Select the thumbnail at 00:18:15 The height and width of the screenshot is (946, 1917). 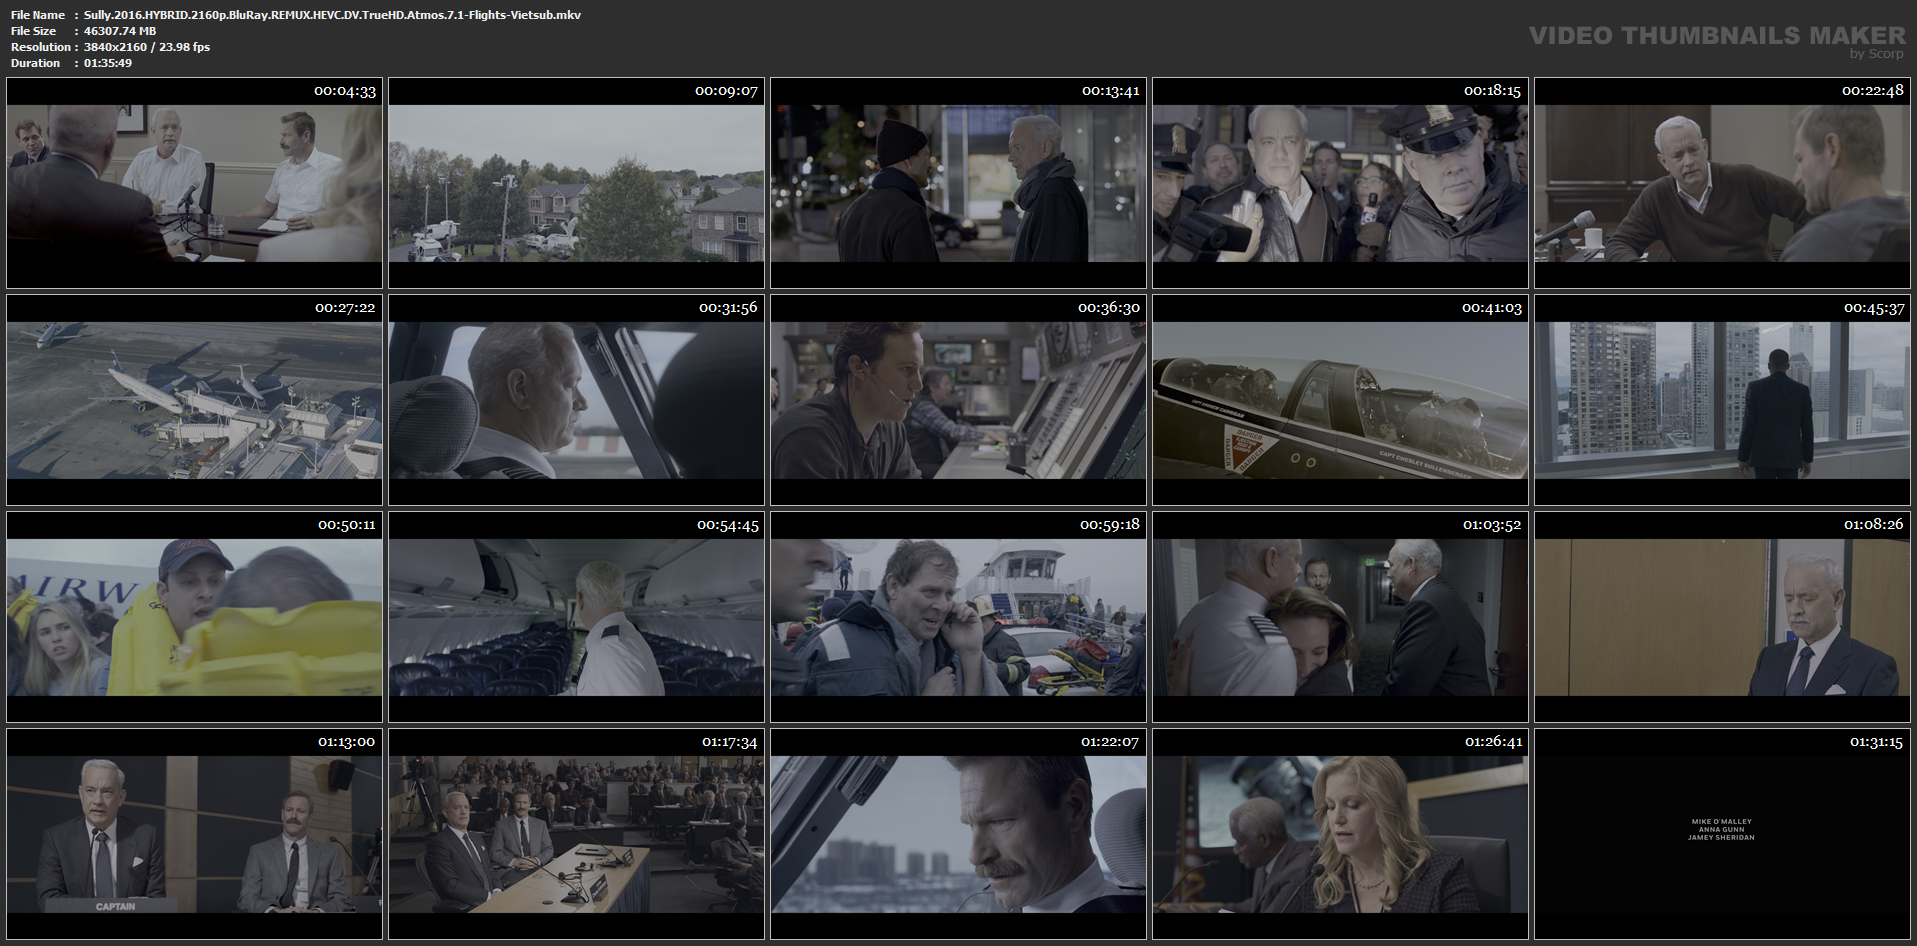point(1340,183)
